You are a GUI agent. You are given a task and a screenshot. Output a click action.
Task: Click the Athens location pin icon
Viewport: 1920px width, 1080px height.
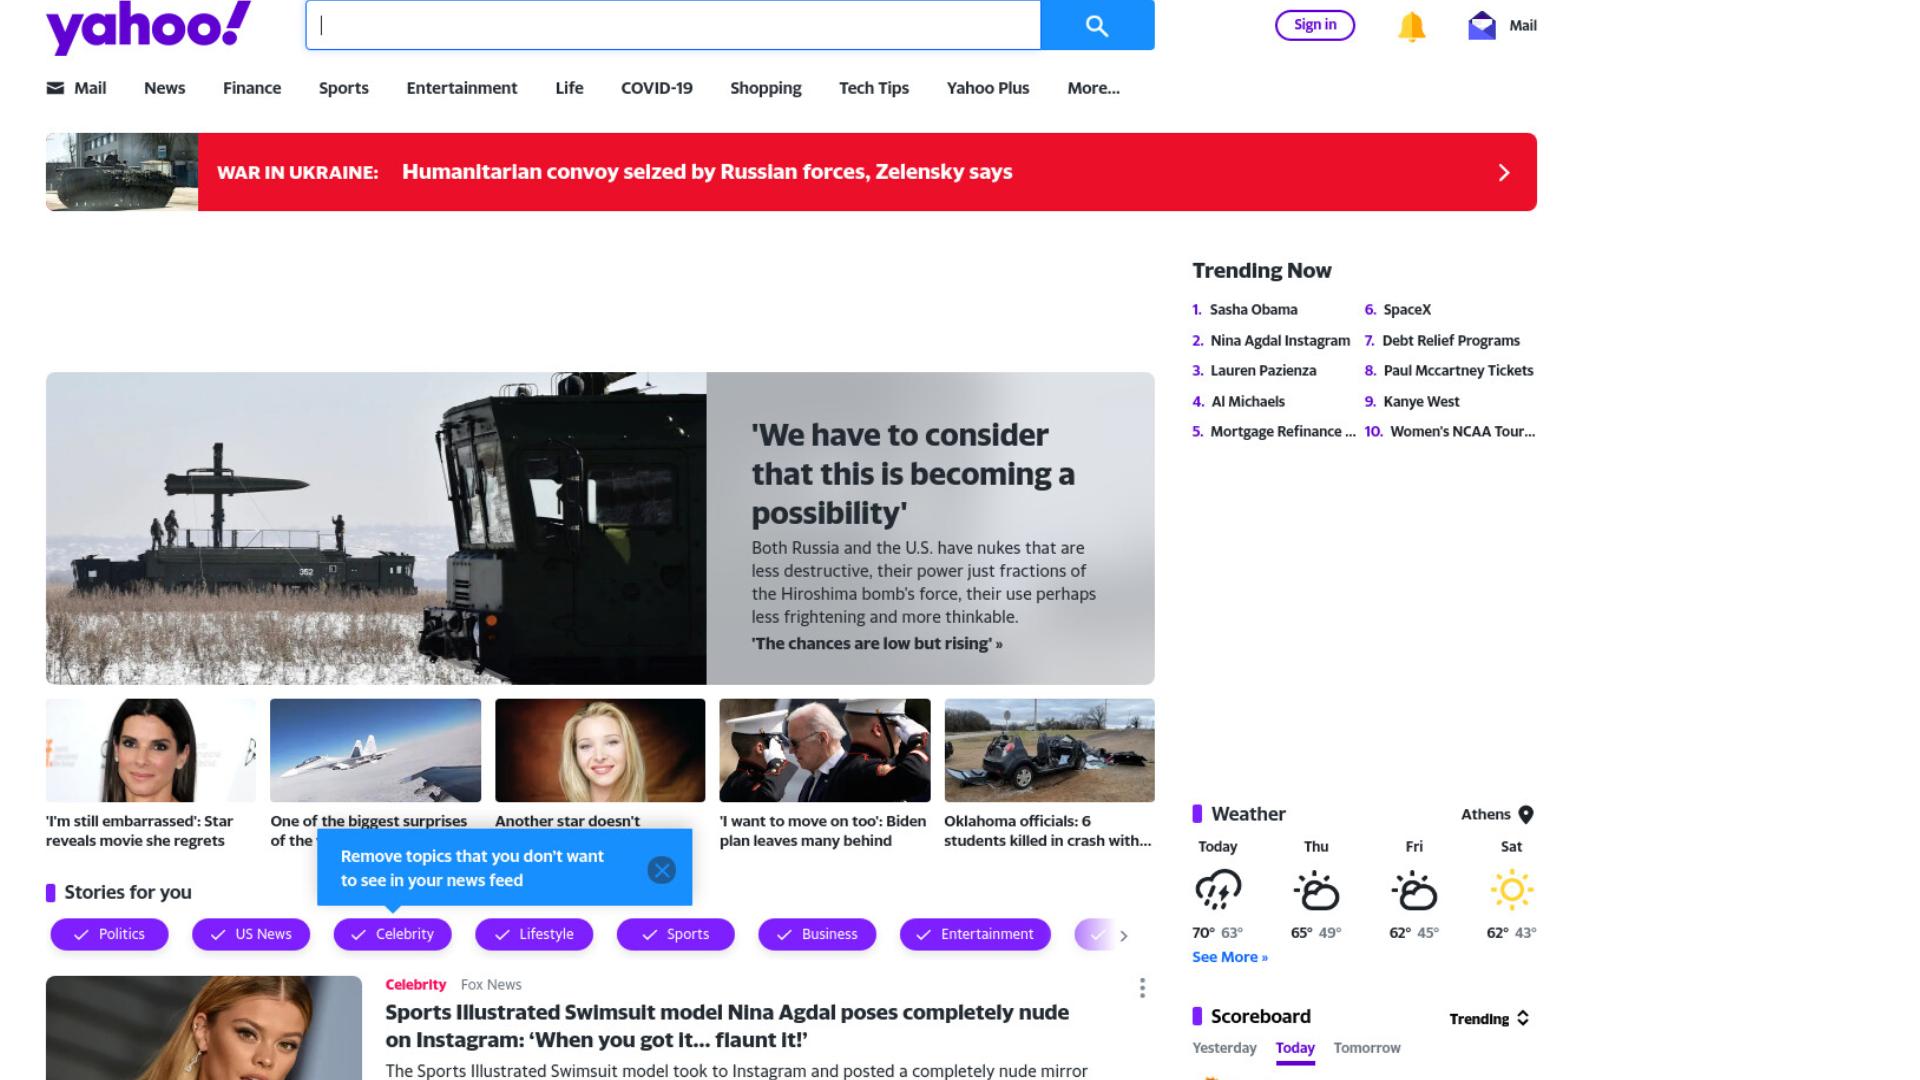click(x=1526, y=814)
